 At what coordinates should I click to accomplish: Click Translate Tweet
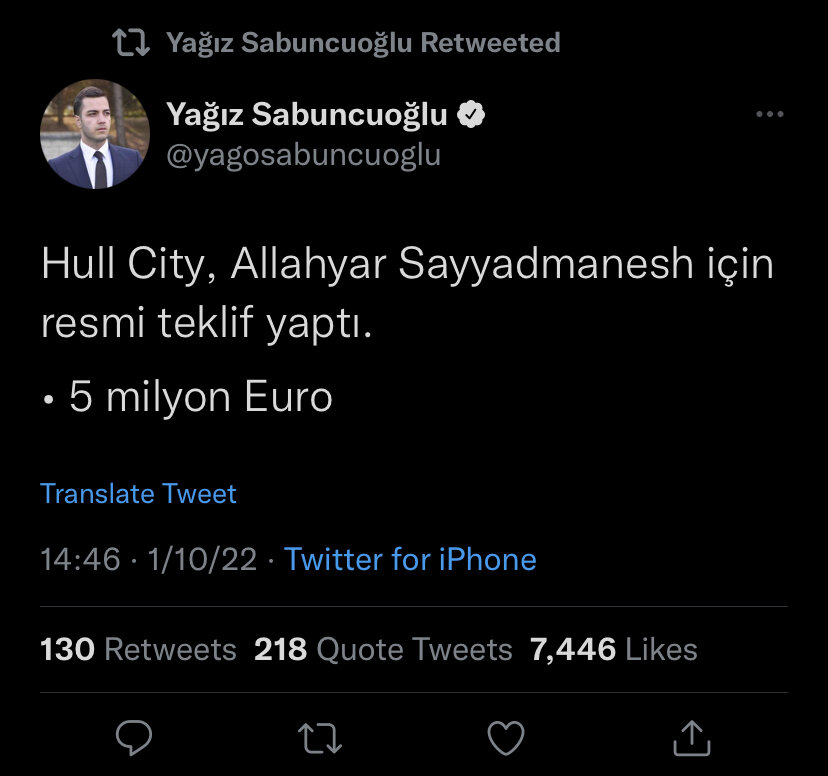pos(139,494)
